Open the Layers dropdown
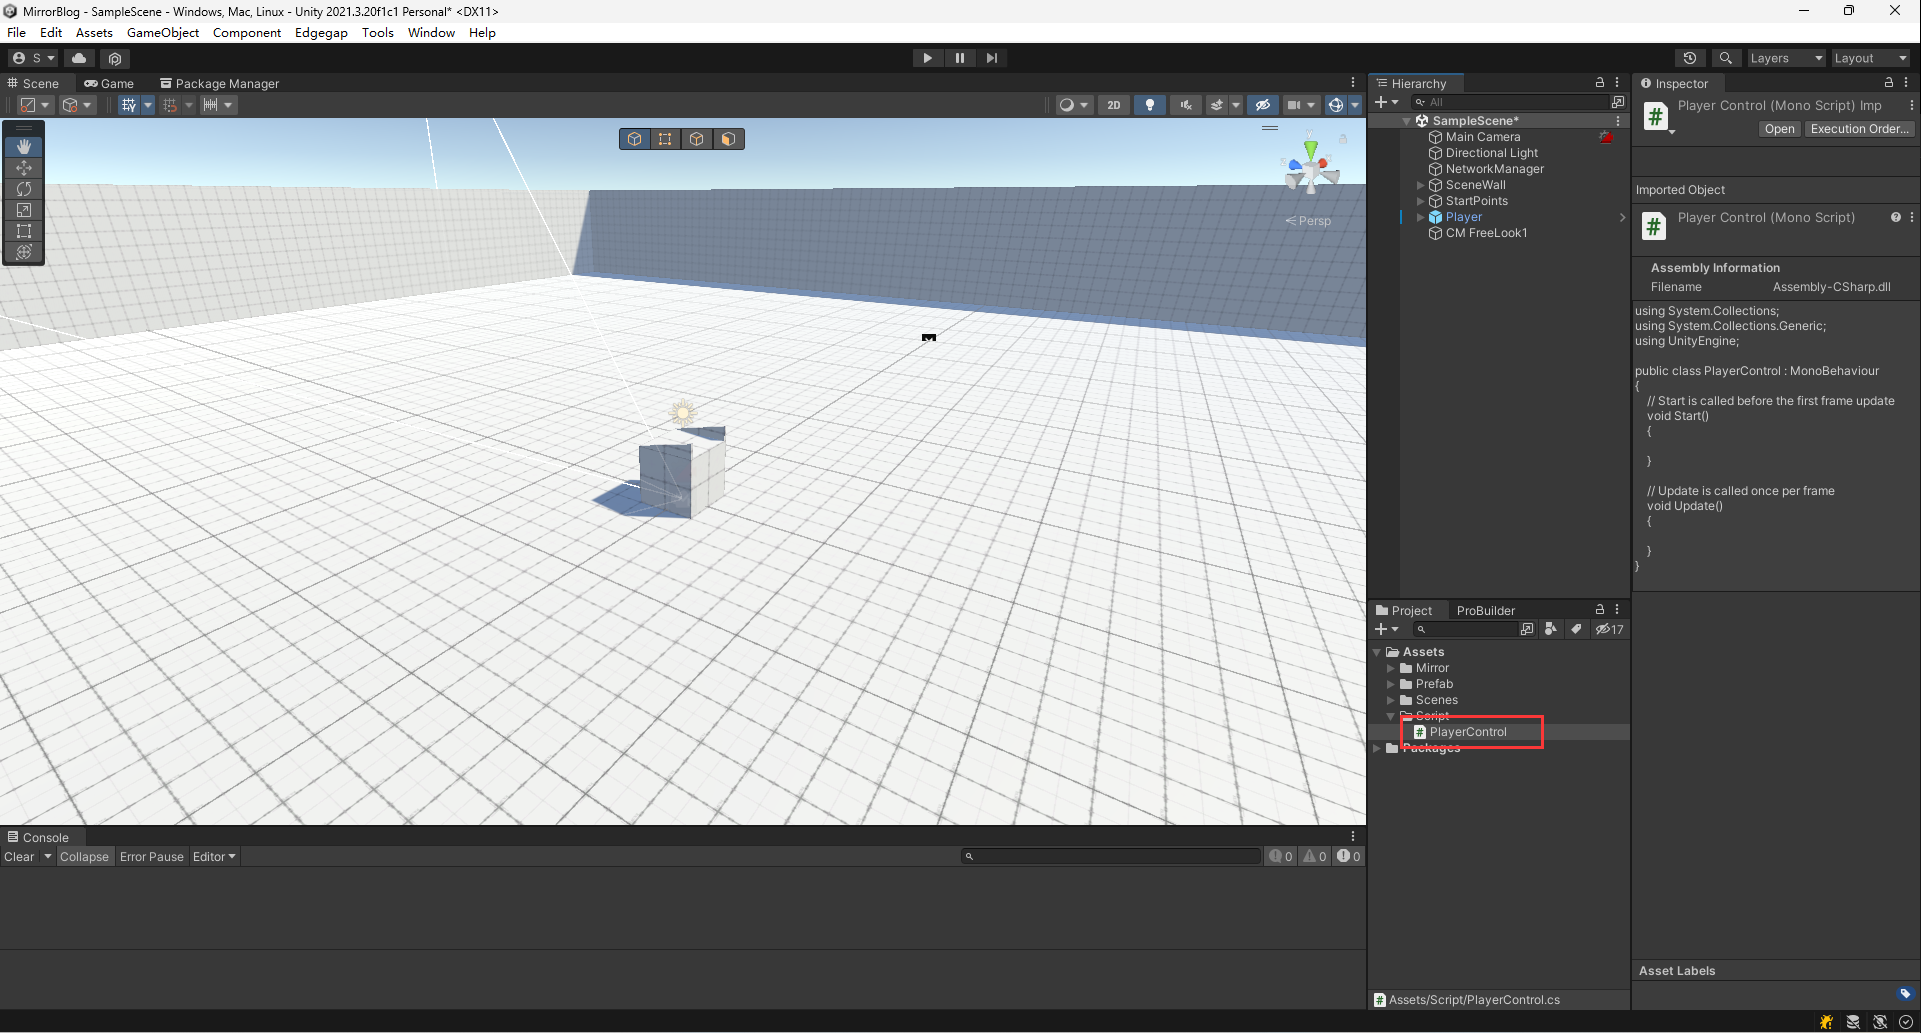The width and height of the screenshot is (1921, 1033). click(x=1786, y=58)
